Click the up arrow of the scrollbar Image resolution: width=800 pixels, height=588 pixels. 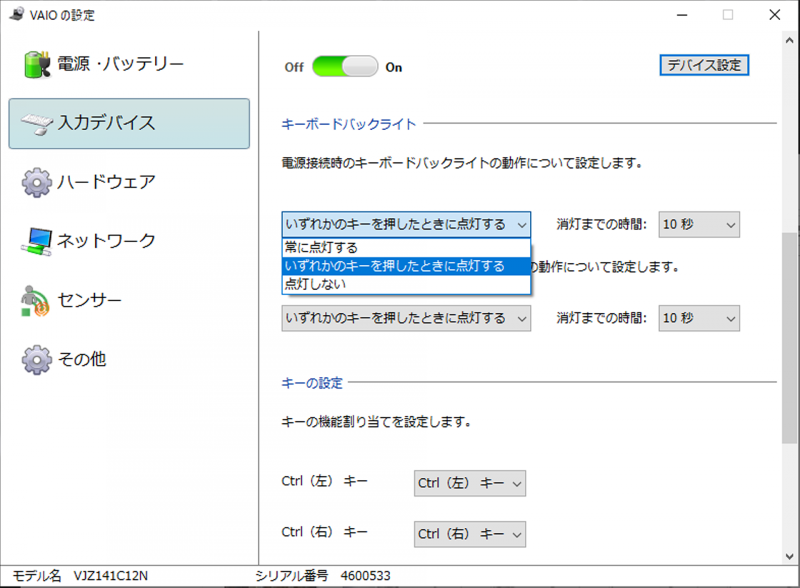[x=789, y=41]
